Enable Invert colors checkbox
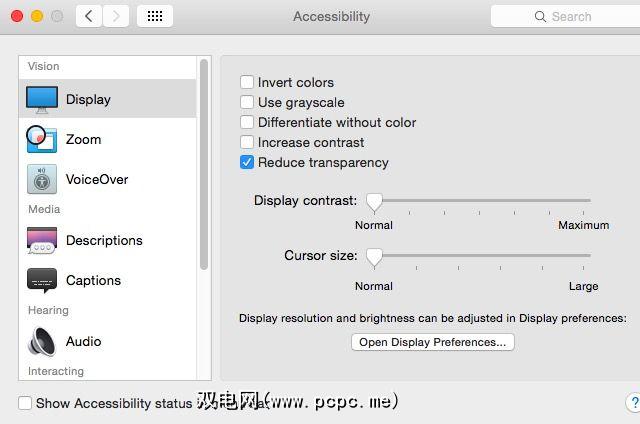 247,82
